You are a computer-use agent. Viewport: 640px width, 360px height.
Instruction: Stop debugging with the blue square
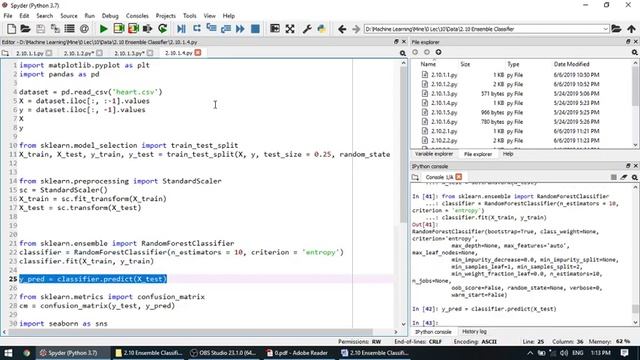click(255, 29)
